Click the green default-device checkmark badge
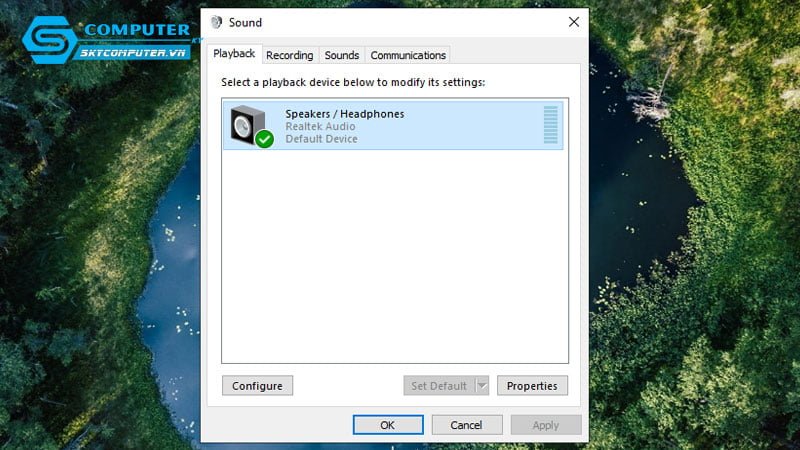The image size is (800, 450). point(264,140)
